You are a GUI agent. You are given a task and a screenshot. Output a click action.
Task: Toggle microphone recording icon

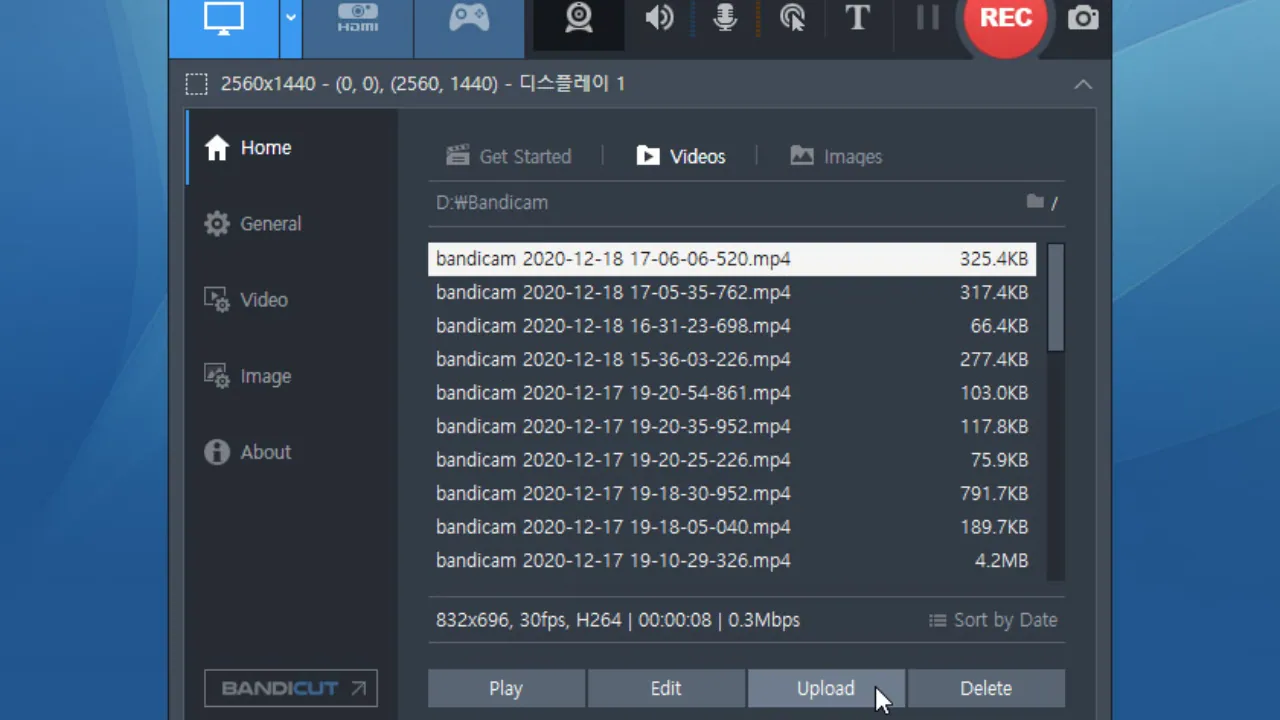pyautogui.click(x=725, y=18)
